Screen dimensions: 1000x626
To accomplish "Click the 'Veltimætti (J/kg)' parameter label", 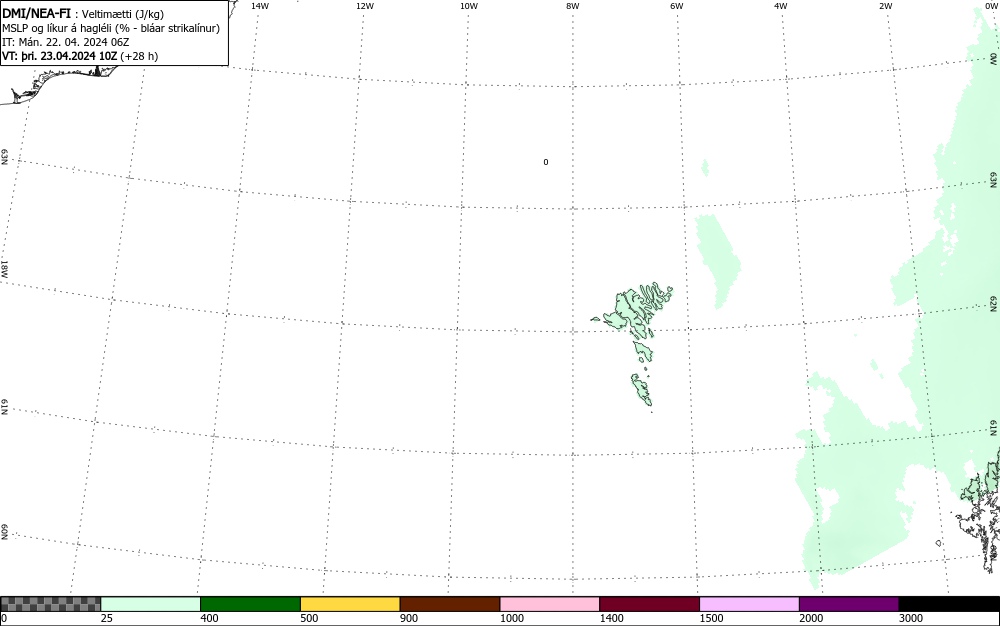I will [122, 15].
